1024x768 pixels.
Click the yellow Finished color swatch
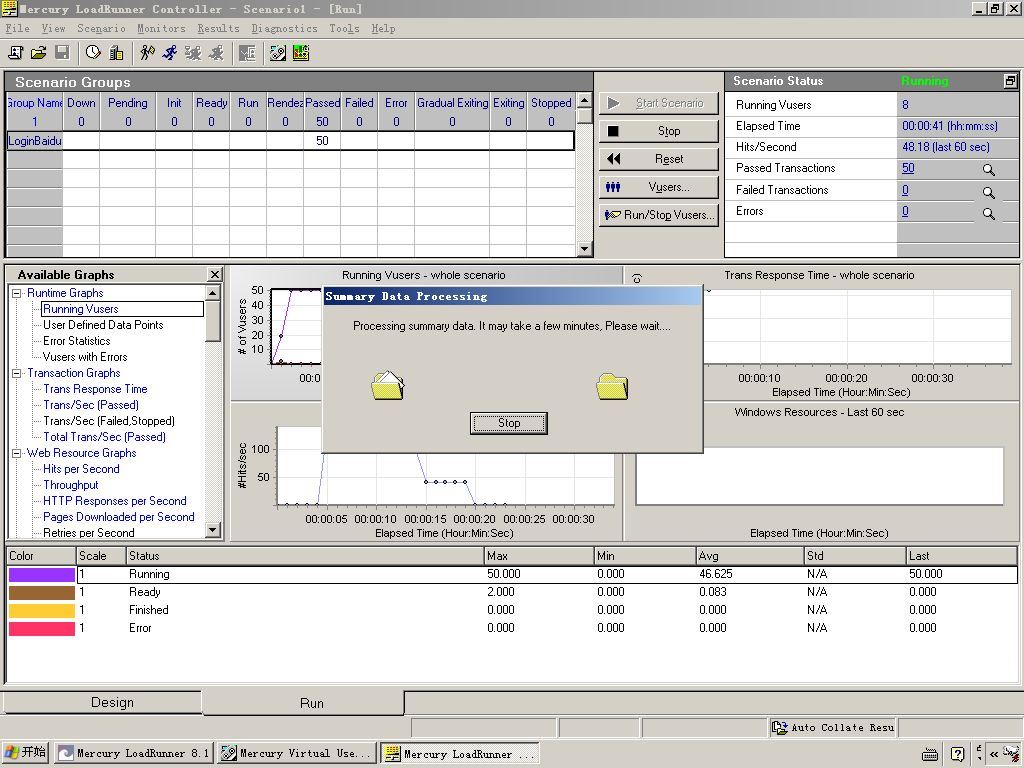[42, 611]
